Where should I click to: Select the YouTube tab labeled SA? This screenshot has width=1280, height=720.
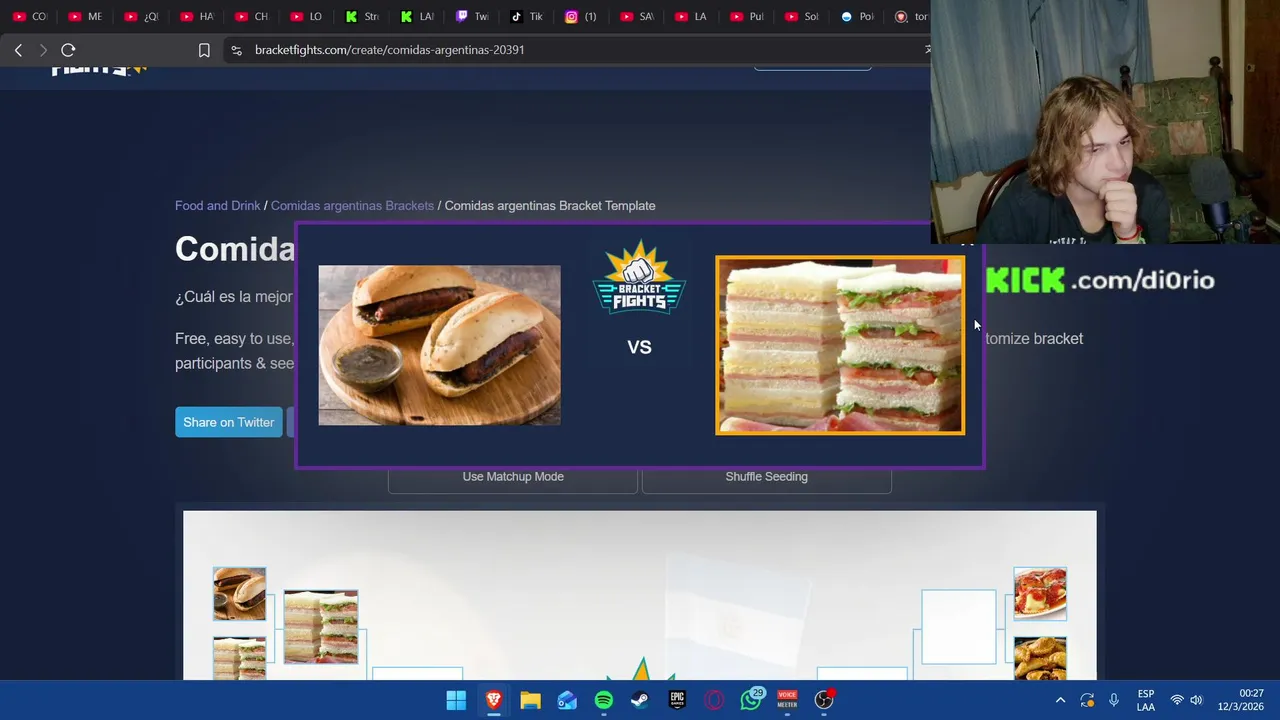(637, 16)
